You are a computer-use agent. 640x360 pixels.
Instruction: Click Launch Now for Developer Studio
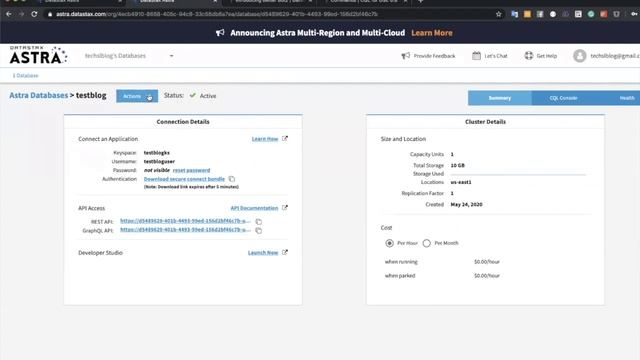(263, 253)
